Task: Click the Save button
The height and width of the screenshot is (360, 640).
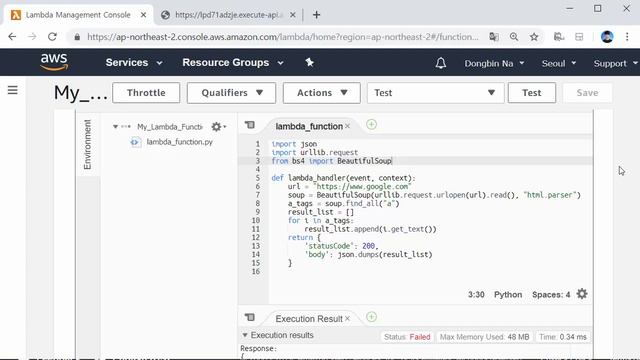Action: tap(587, 93)
